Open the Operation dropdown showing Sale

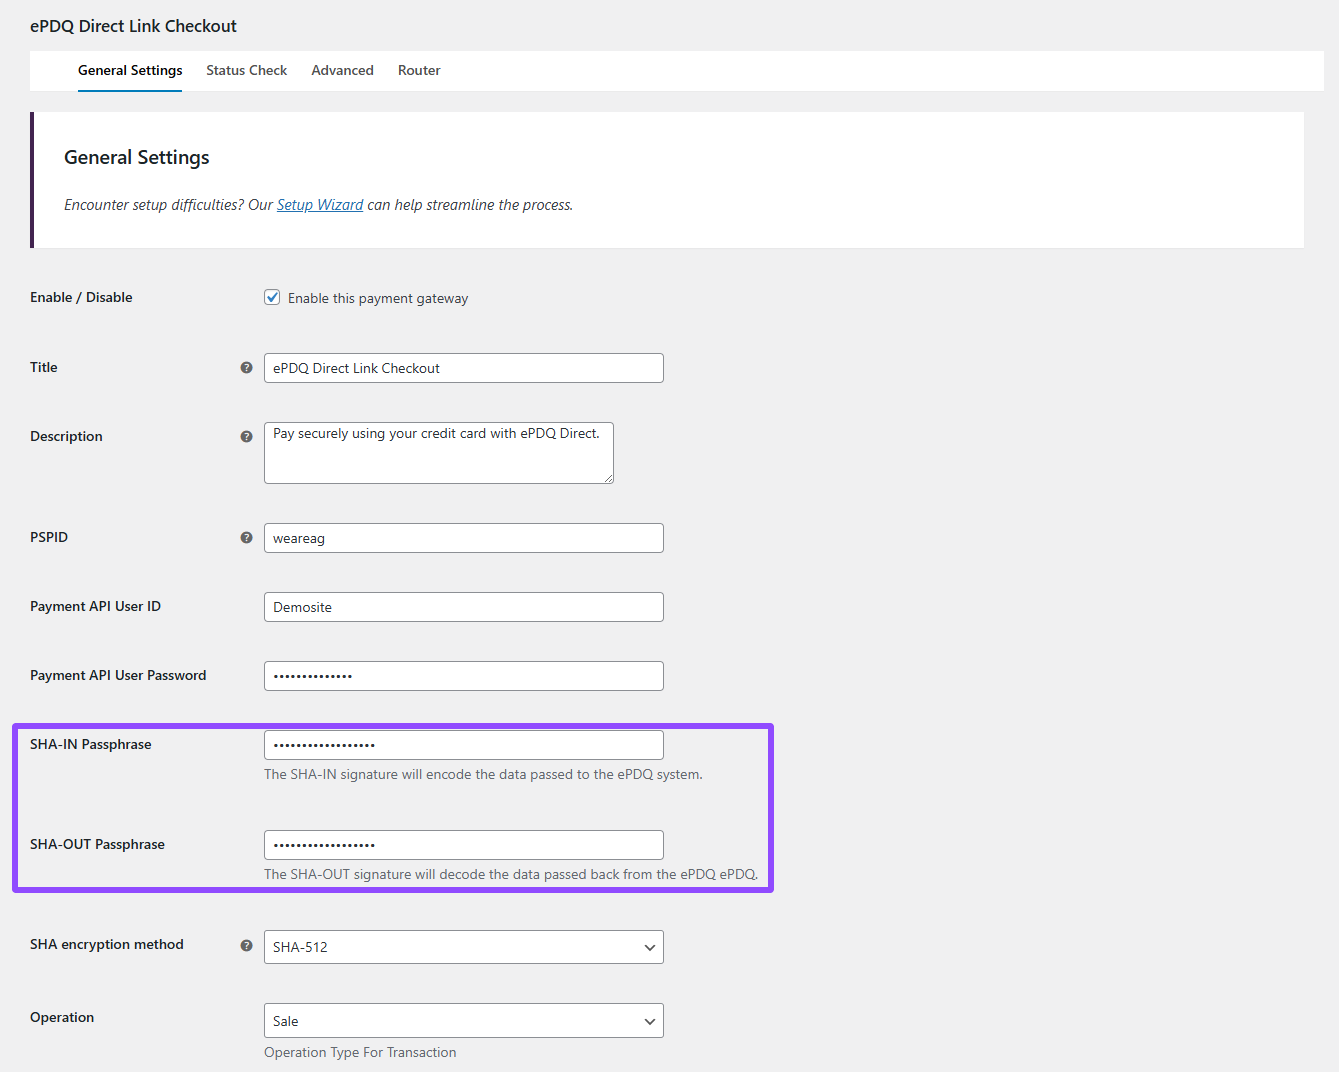[464, 1021]
